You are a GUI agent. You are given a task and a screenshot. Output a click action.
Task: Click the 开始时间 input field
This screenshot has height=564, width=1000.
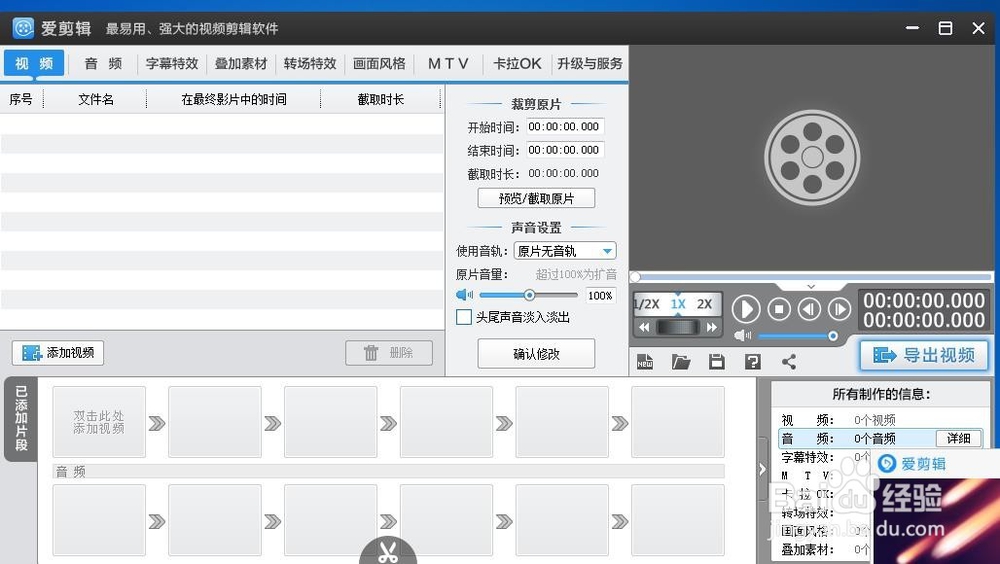pyautogui.click(x=565, y=126)
